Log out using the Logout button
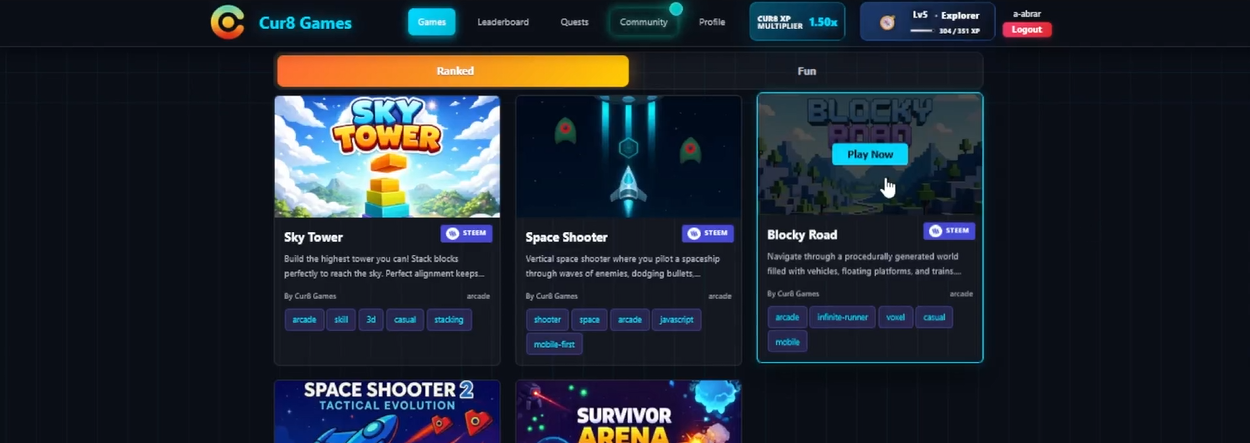Image resolution: width=1250 pixels, height=443 pixels. [x=1027, y=29]
